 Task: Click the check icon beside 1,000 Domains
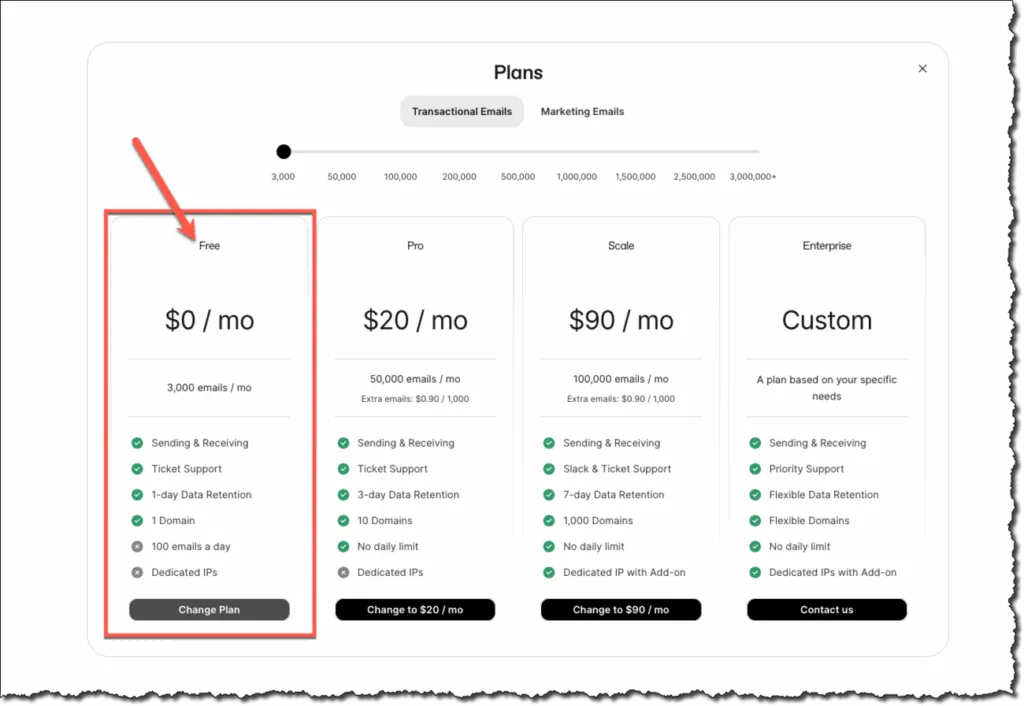(x=549, y=521)
